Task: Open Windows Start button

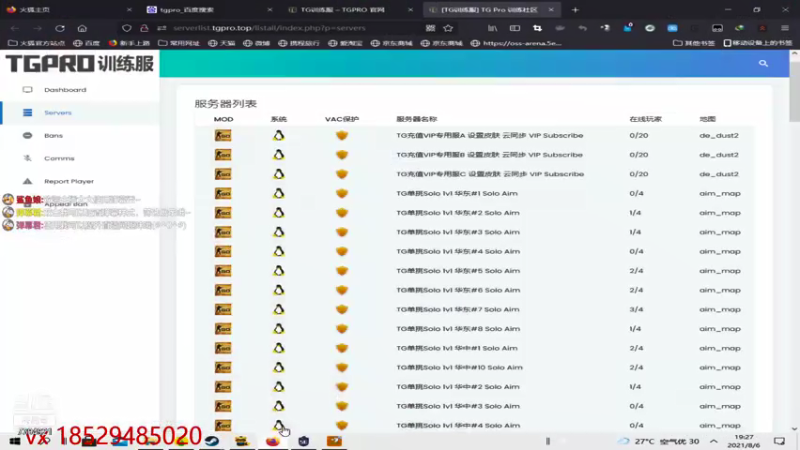Action: point(14,441)
